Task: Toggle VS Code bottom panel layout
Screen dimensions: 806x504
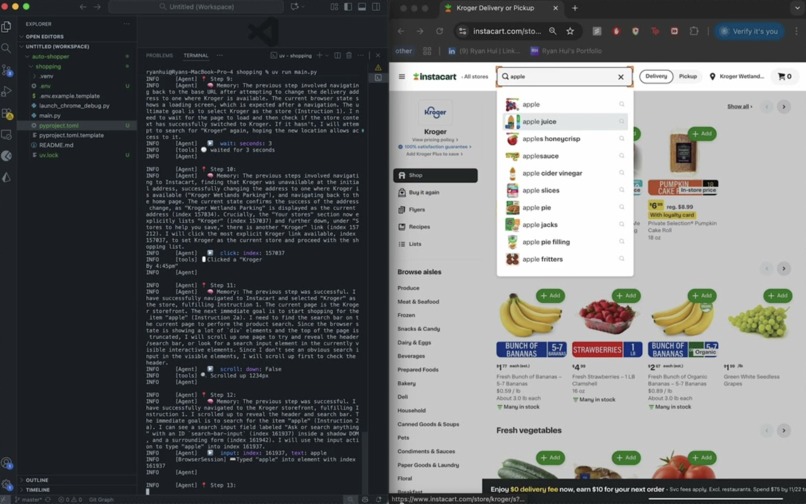Action: [362, 7]
